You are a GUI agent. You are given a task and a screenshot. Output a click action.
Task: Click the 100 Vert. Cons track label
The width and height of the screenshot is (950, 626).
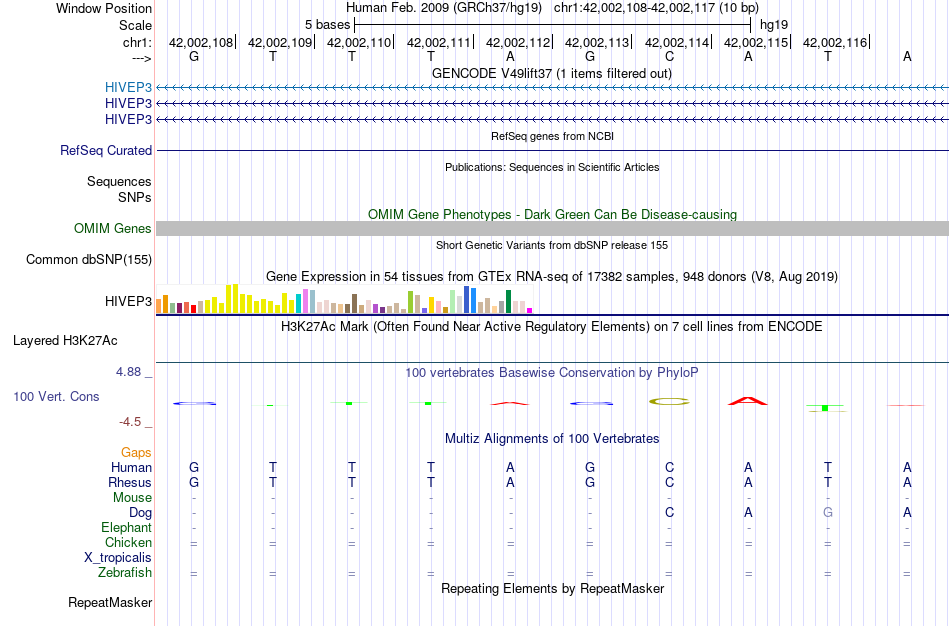pyautogui.click(x=56, y=396)
